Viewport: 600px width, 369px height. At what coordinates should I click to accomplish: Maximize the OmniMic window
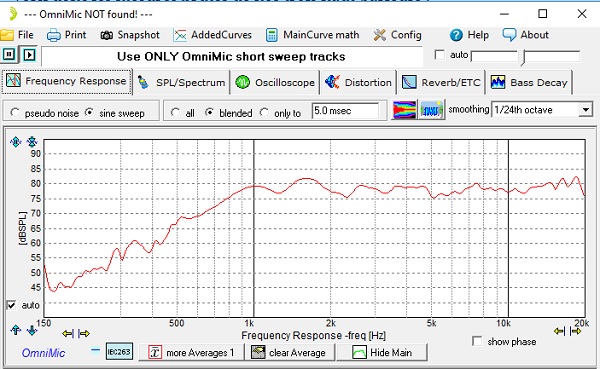[x=543, y=14]
